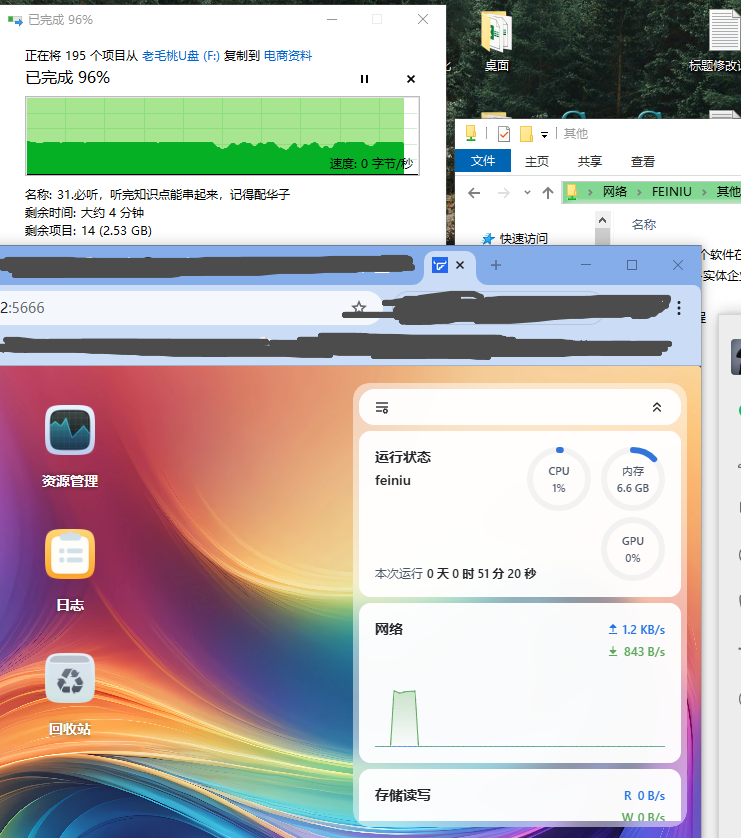Maximize the browser window
This screenshot has width=741, height=838.
(x=632, y=265)
